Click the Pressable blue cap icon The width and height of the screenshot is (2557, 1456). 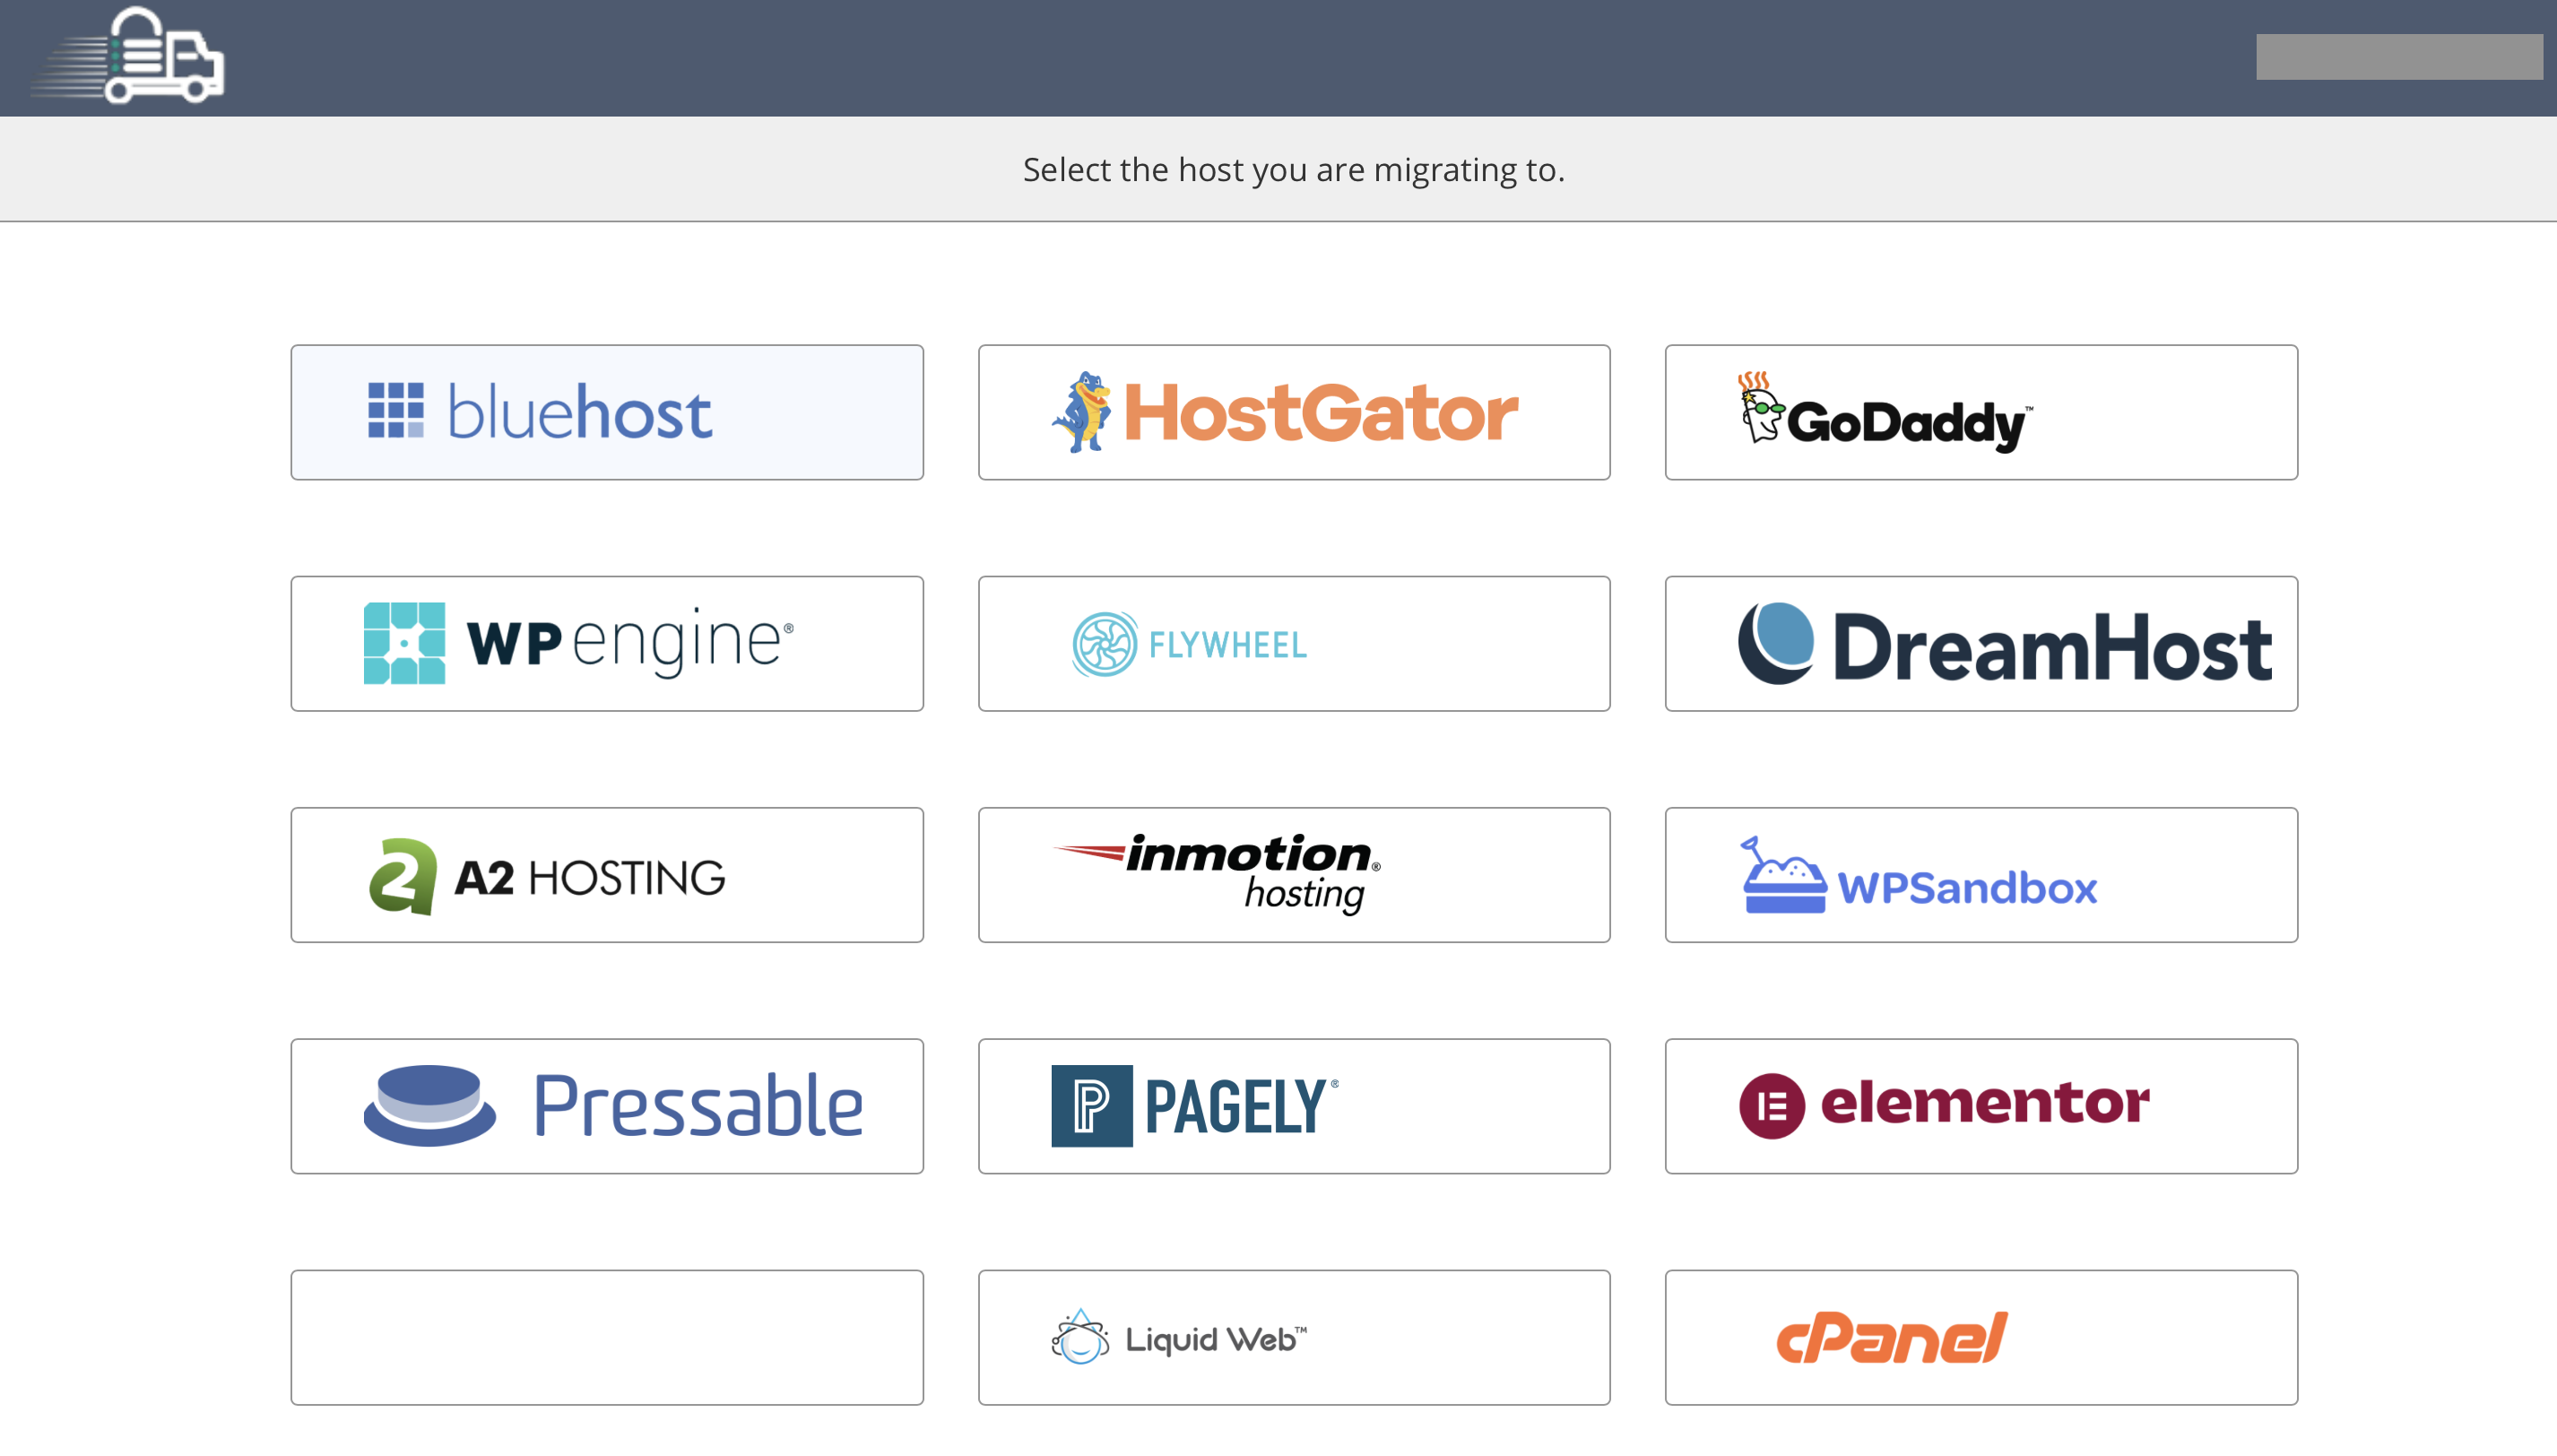[431, 1105]
